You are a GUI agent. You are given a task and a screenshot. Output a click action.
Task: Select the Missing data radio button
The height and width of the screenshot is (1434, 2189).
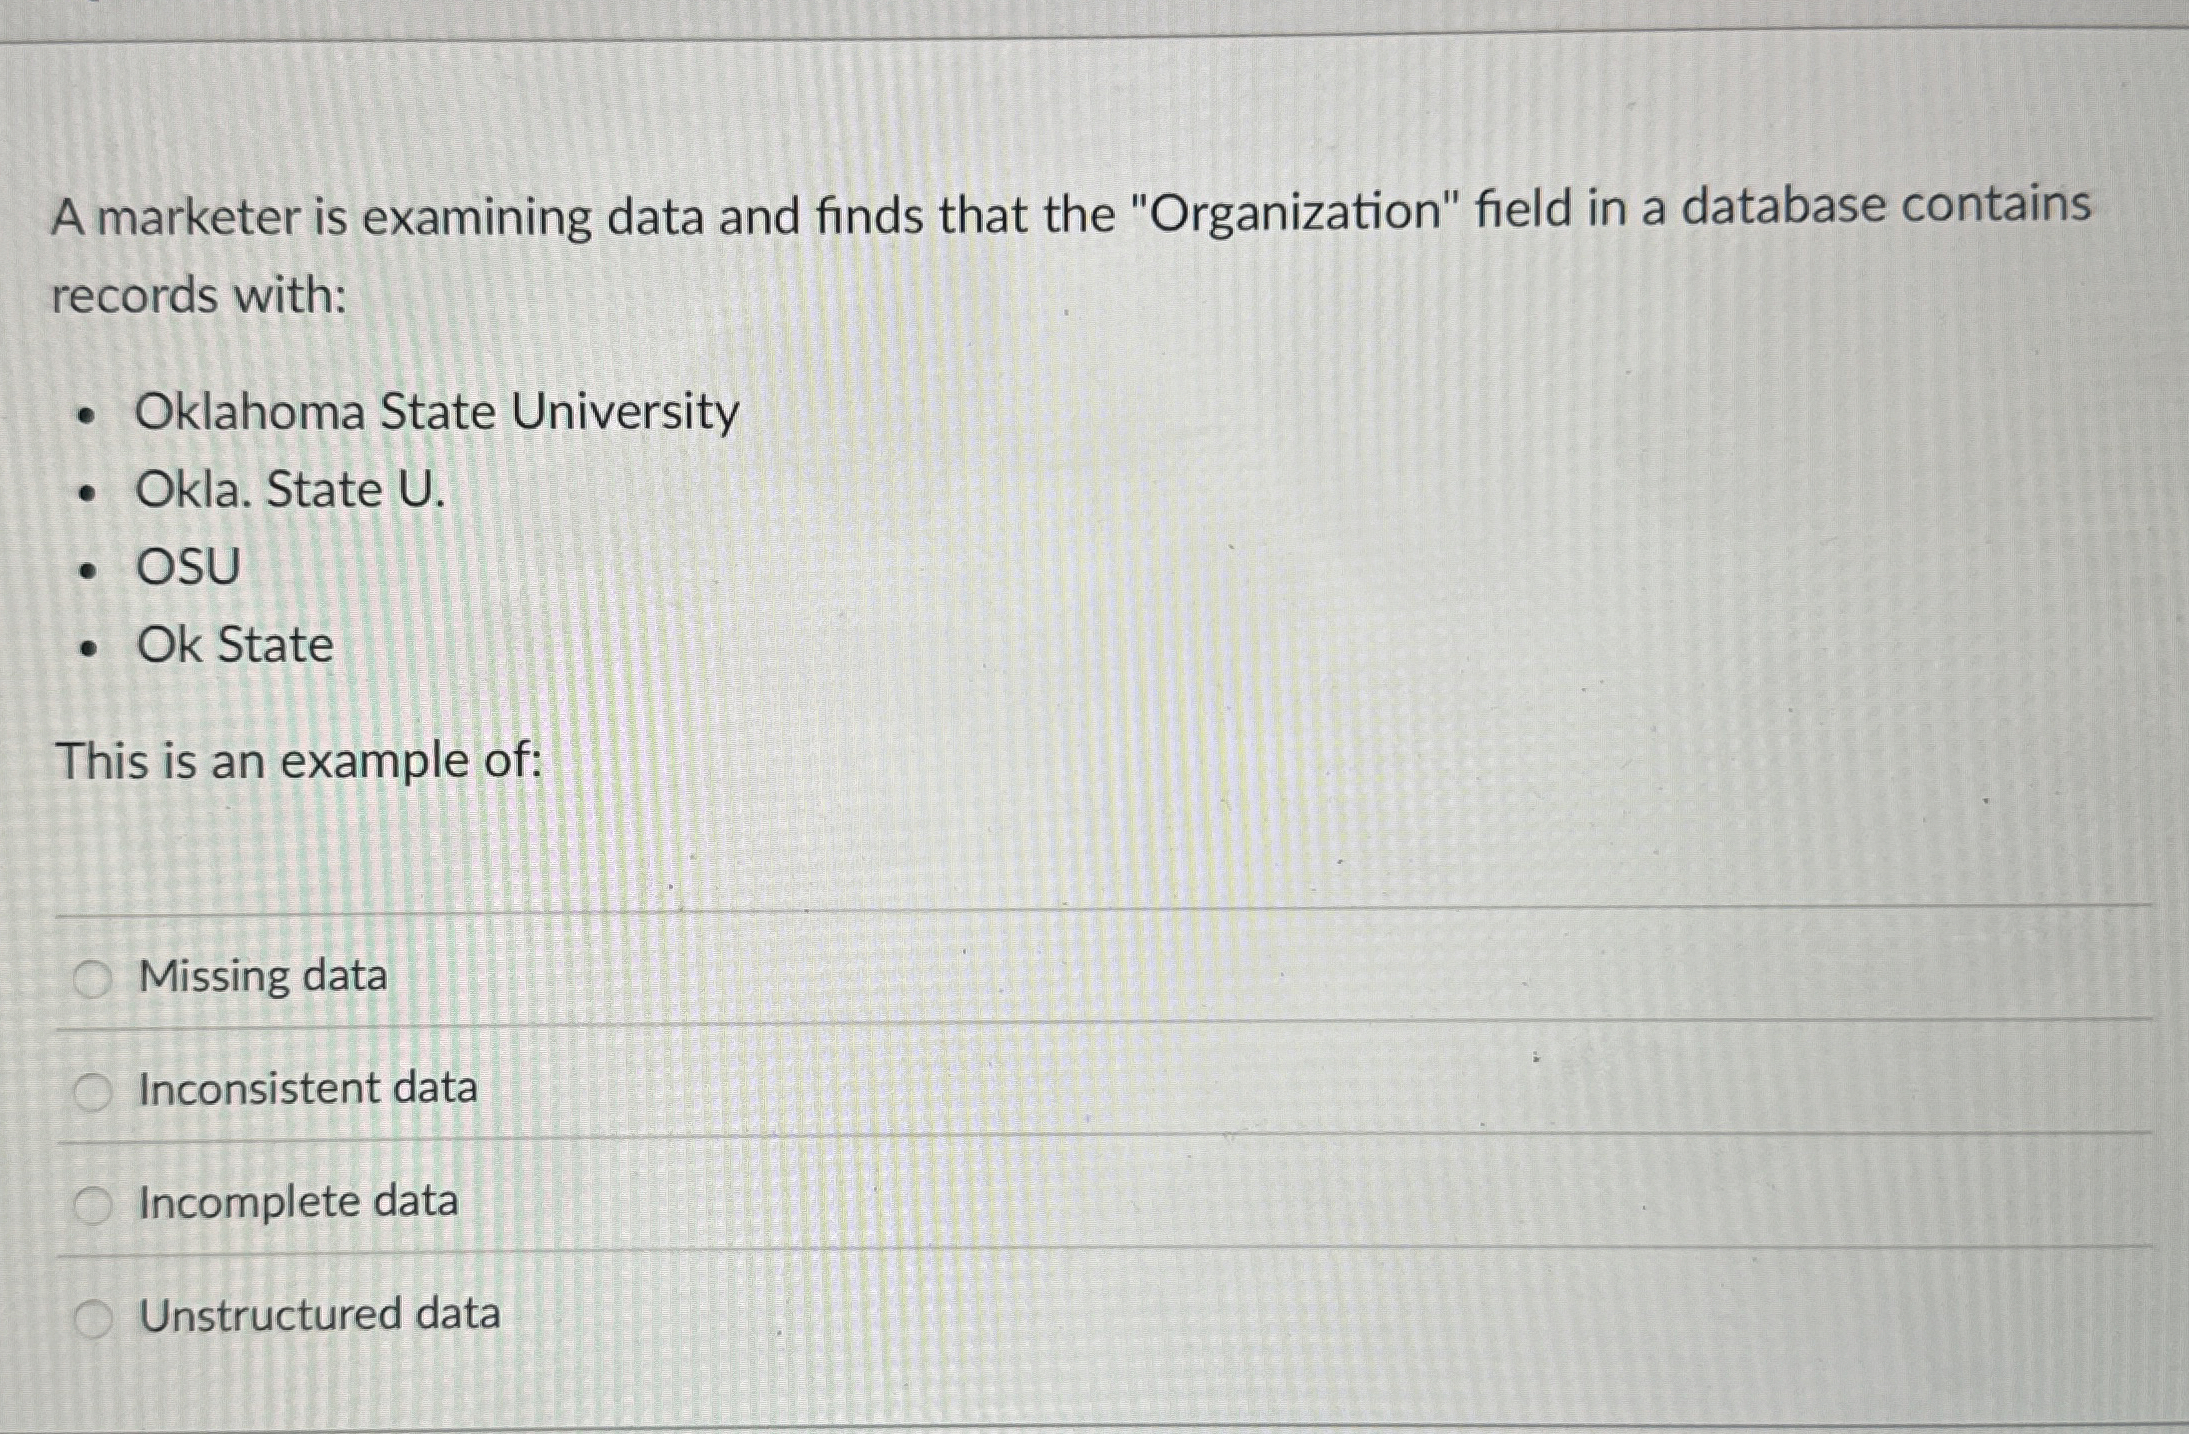click(93, 977)
